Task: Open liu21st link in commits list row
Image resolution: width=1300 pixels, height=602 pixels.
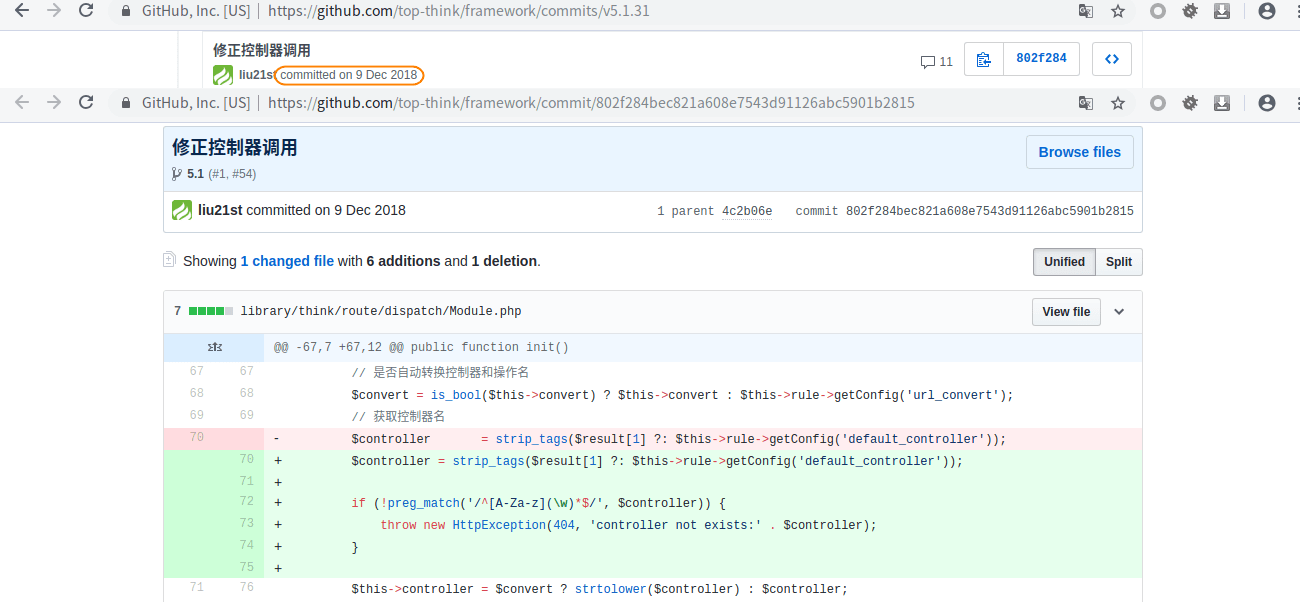Action: 256,75
